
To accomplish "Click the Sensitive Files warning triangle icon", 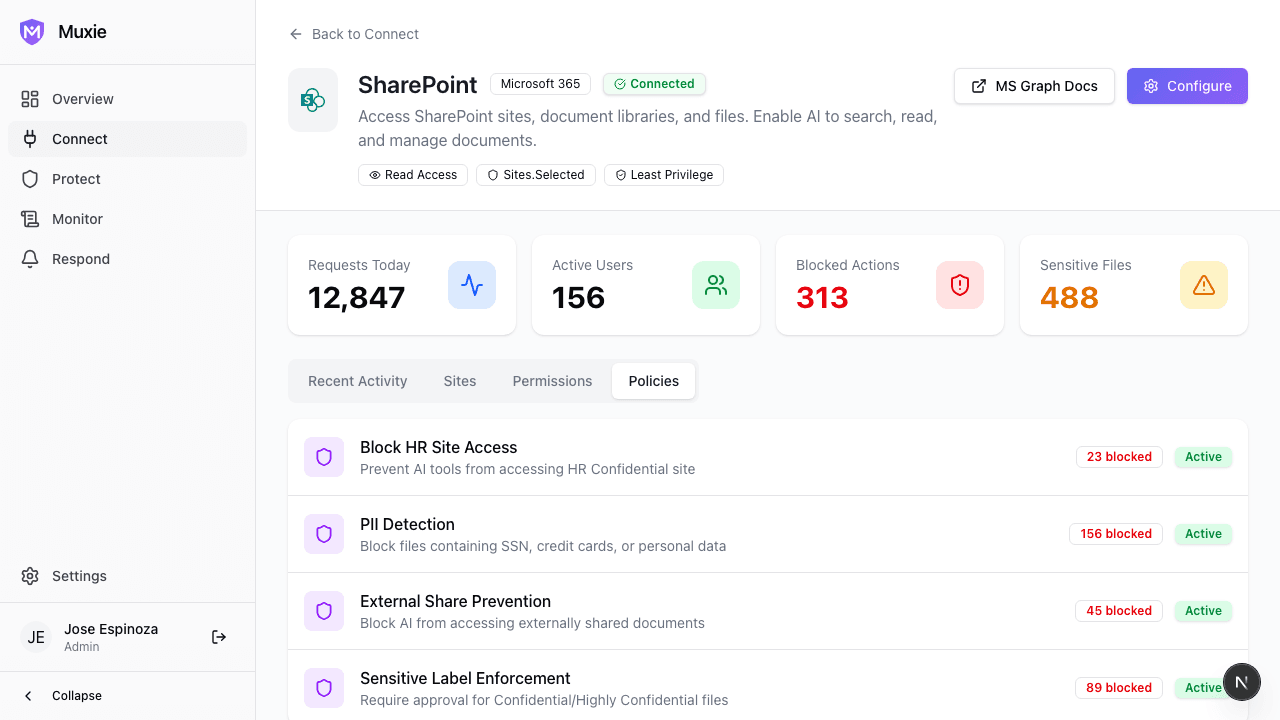I will point(1204,285).
